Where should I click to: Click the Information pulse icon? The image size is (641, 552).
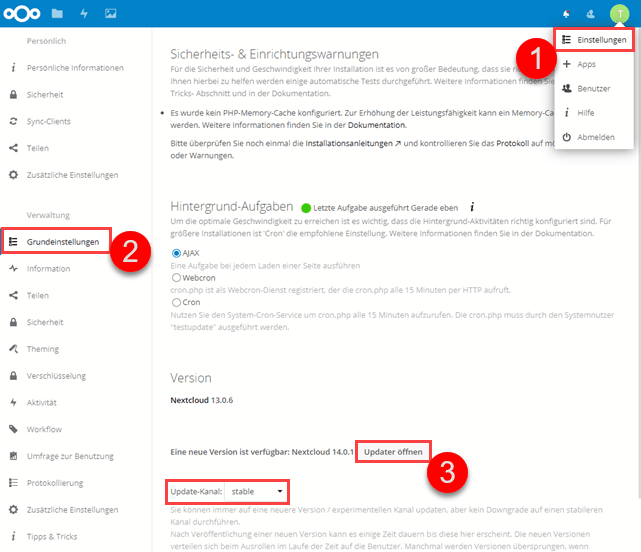[x=13, y=269]
